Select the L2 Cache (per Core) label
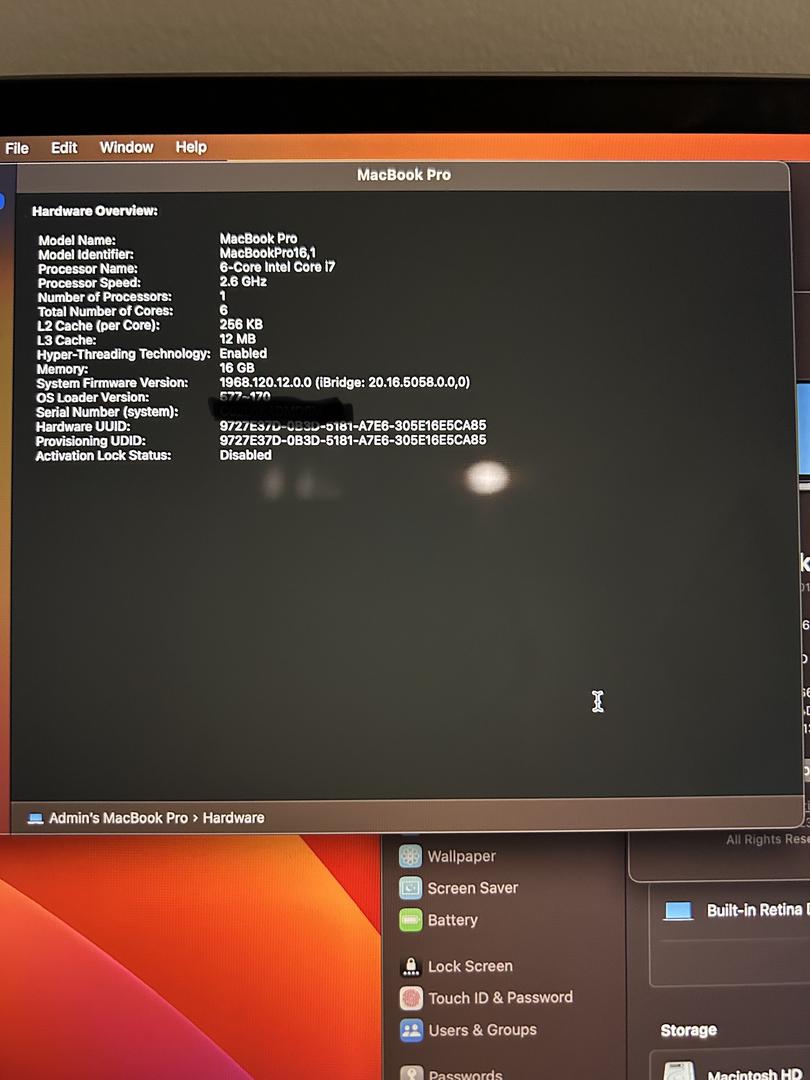 coord(98,326)
